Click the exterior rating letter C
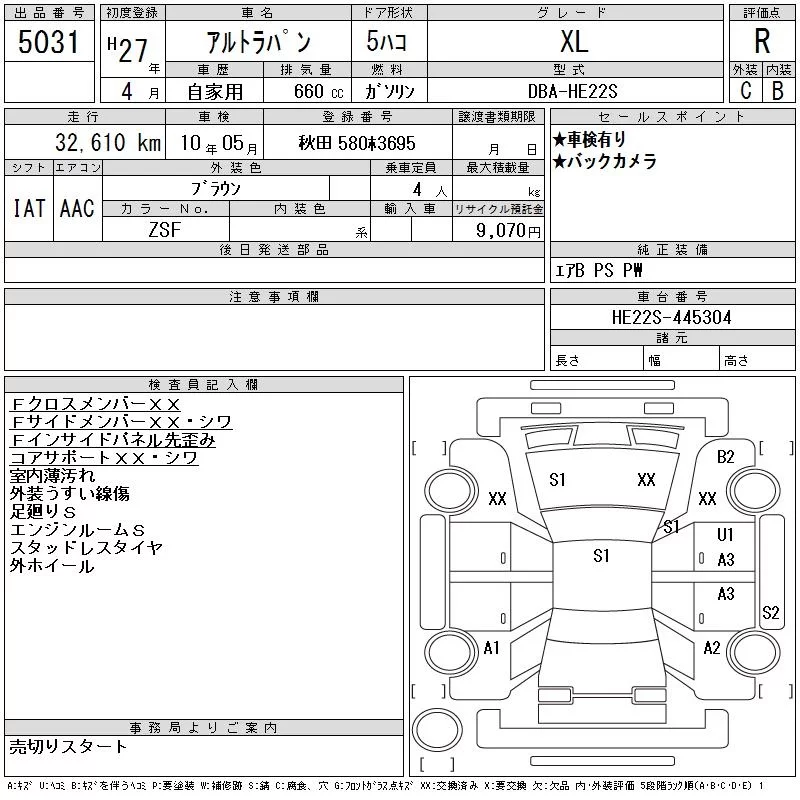The width and height of the screenshot is (800, 800). 745,90
